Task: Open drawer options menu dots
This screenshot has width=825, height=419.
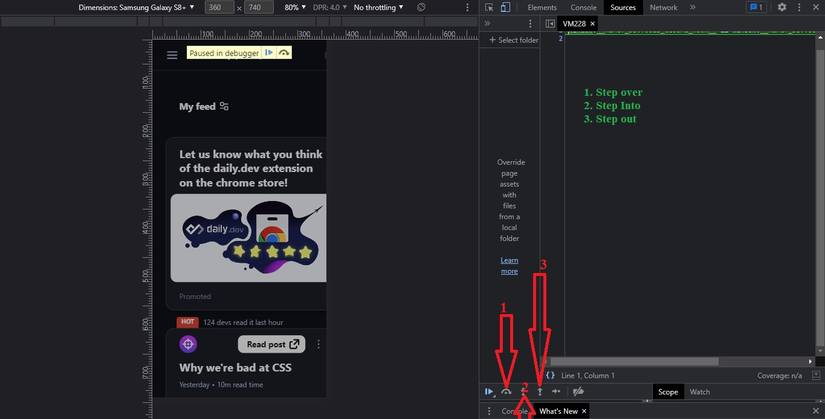Action: pyautogui.click(x=489, y=411)
